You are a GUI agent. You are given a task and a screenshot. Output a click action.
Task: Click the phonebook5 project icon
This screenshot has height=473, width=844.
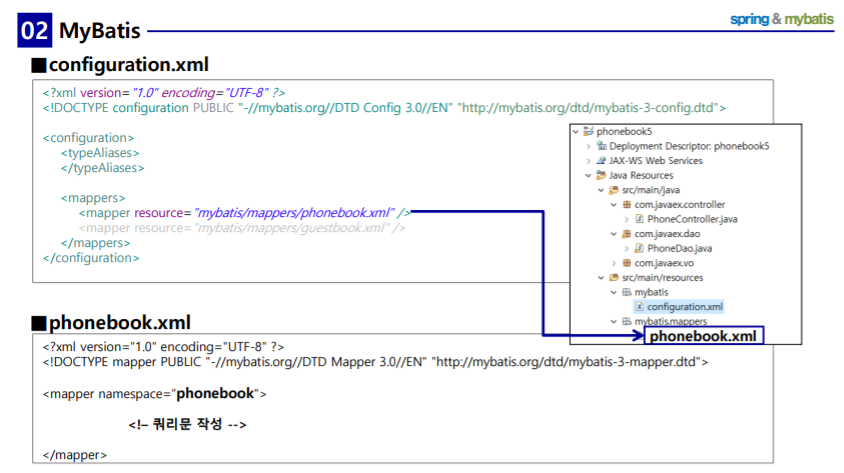(x=588, y=131)
